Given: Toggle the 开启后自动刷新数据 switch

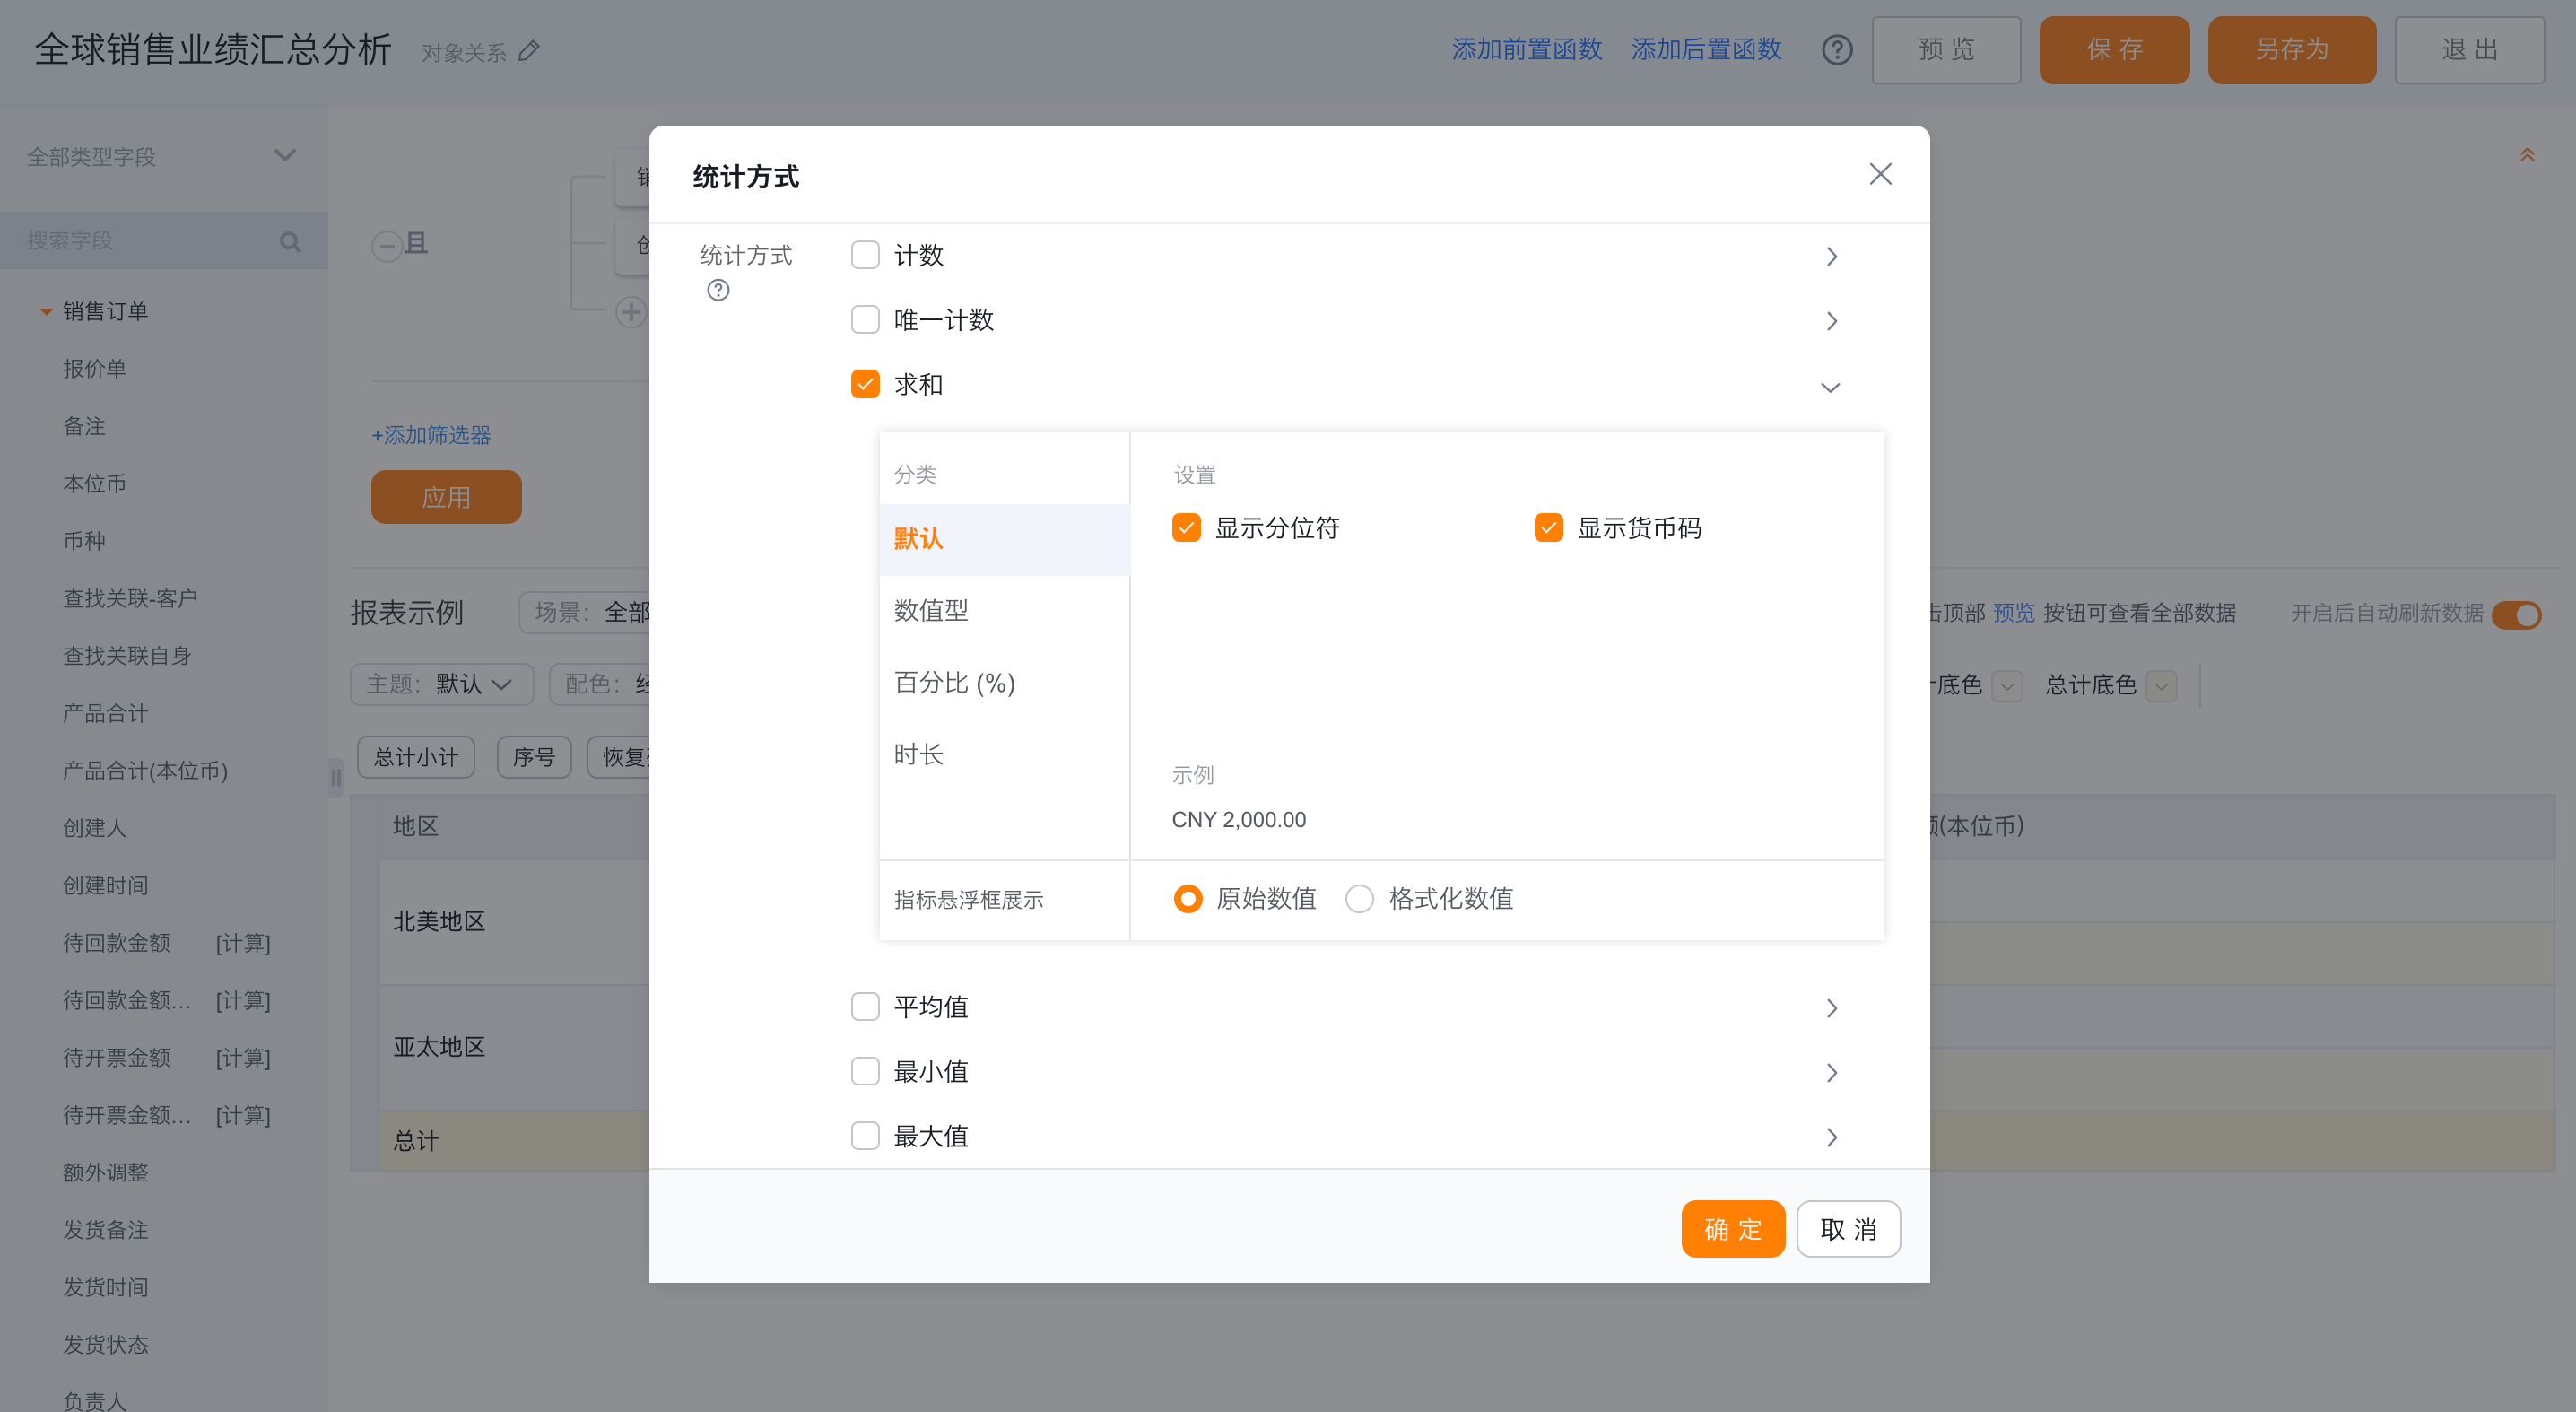Looking at the screenshot, I should [2516, 614].
